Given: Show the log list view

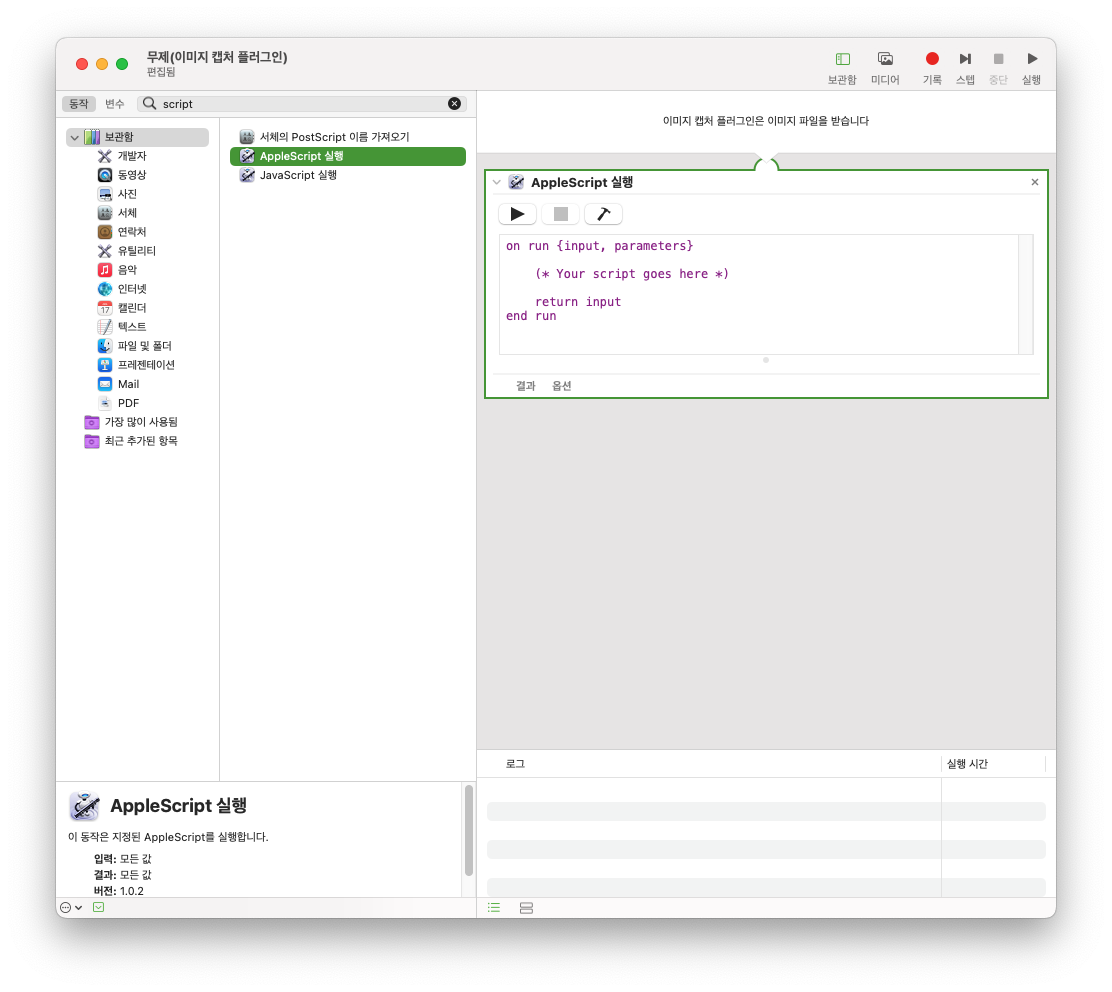Looking at the screenshot, I should point(494,908).
